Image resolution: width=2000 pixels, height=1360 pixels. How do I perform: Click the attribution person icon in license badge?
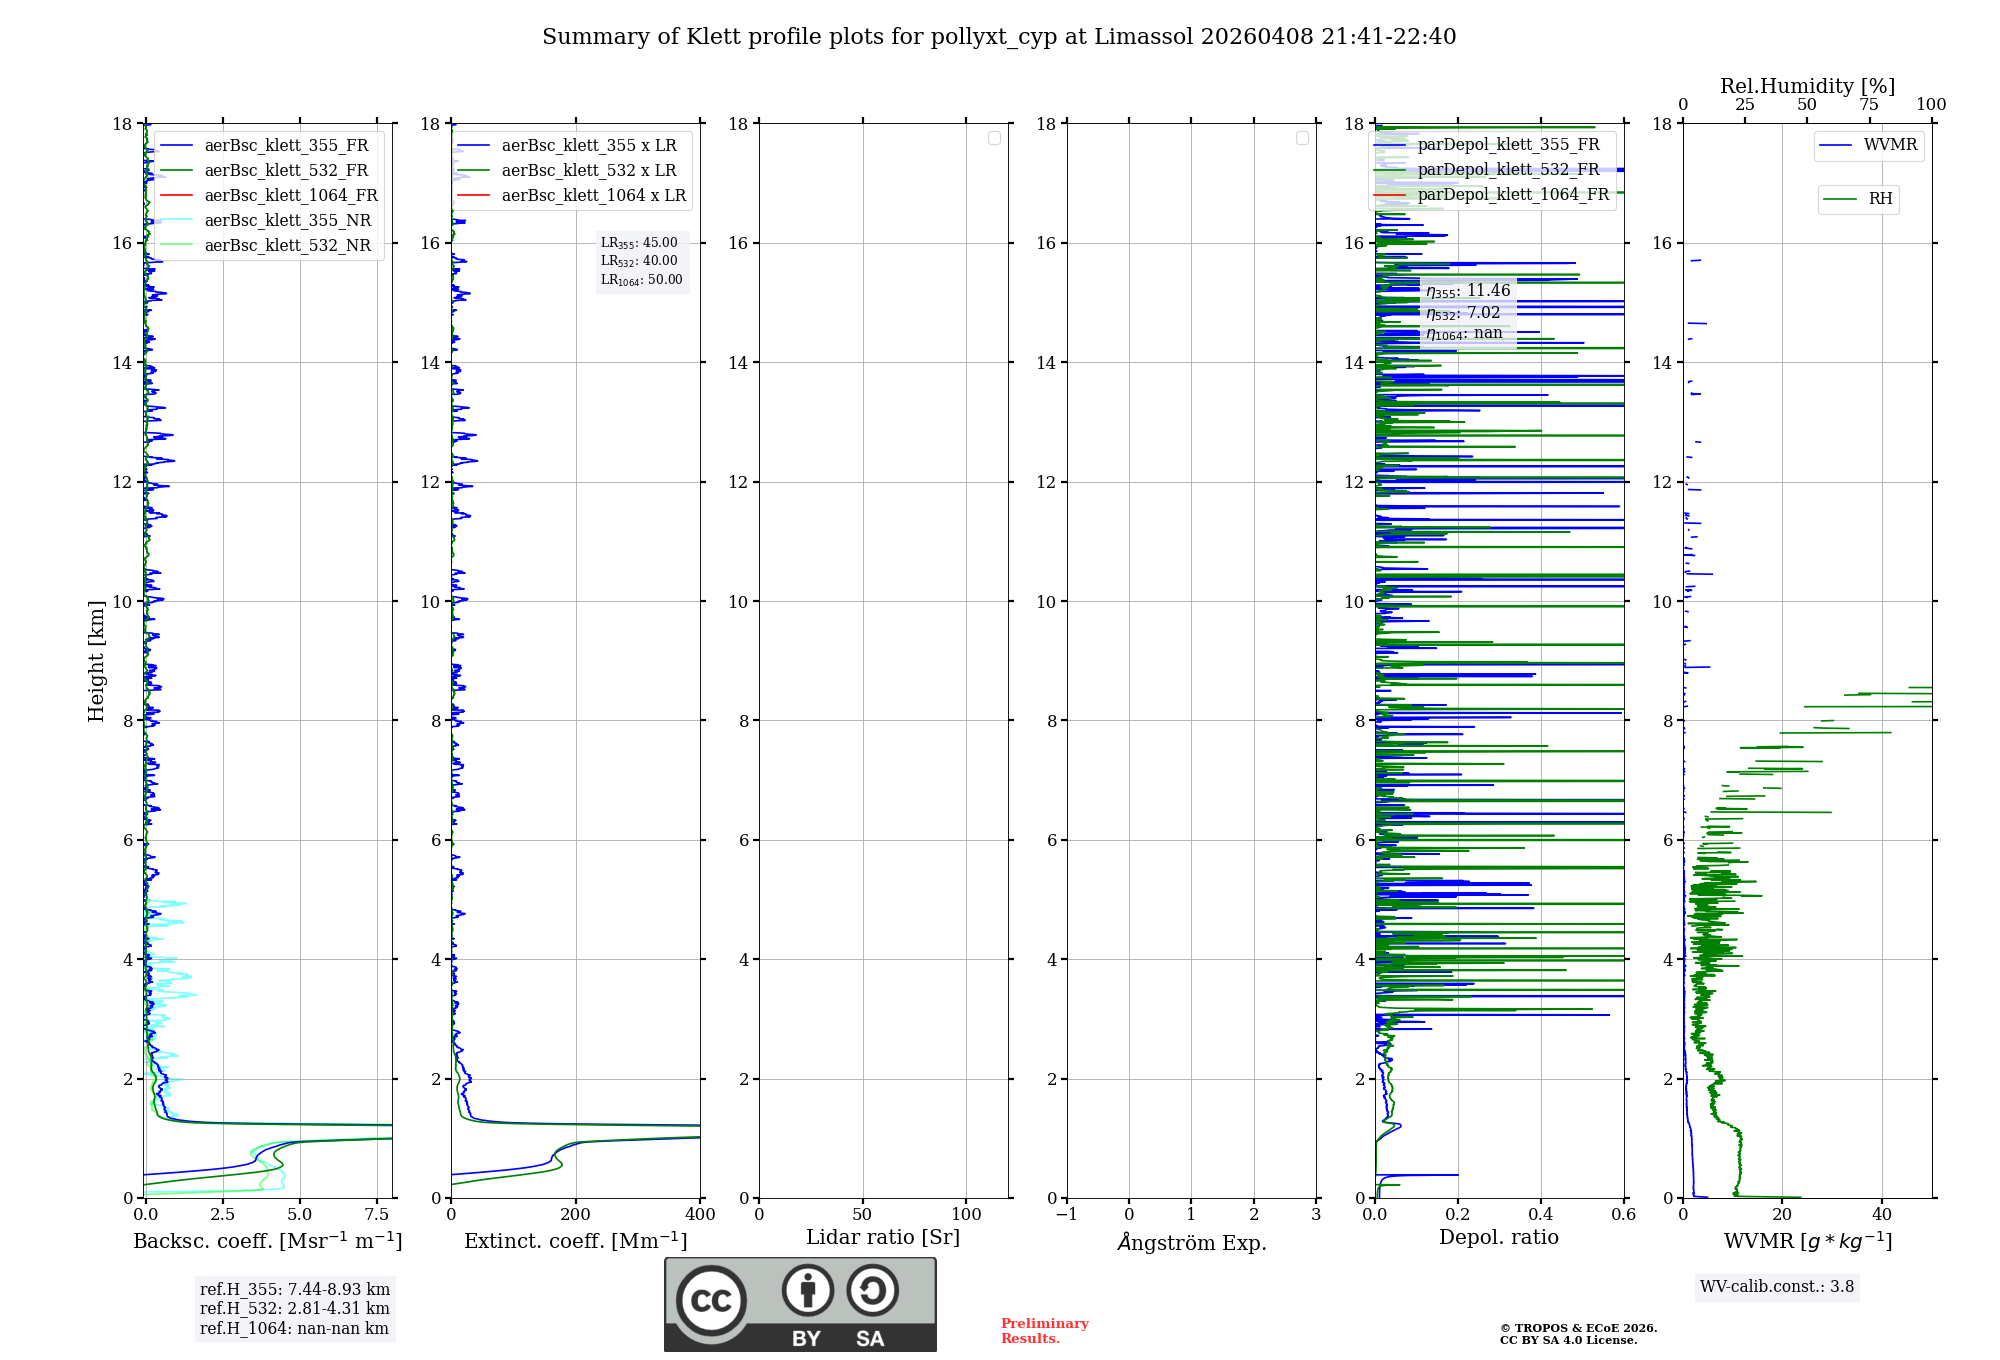pyautogui.click(x=807, y=1290)
